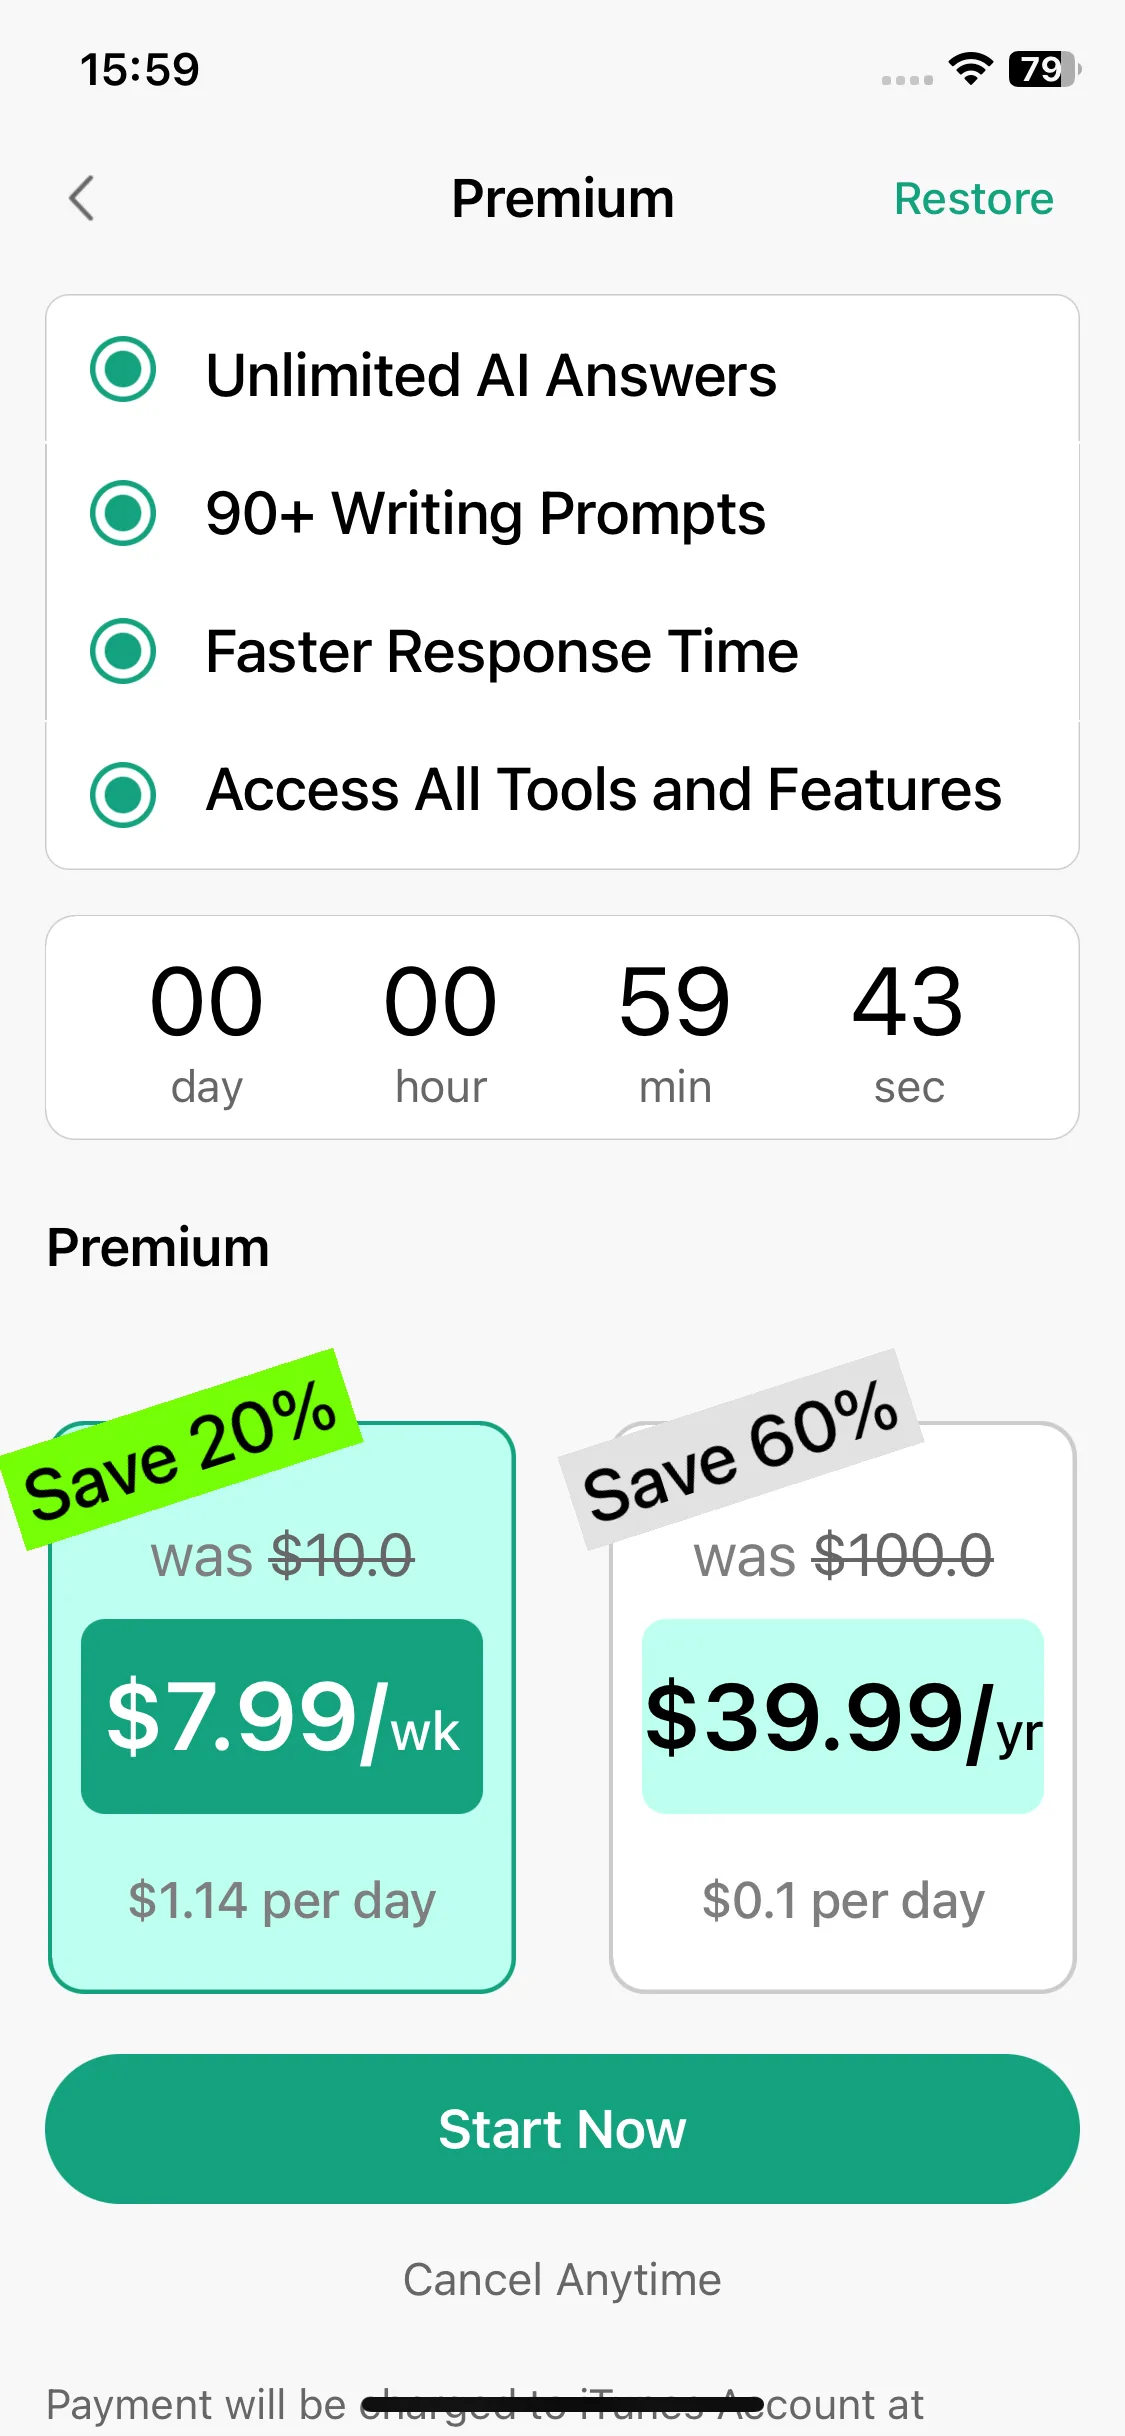Tap the status bar clock 15:59

pyautogui.click(x=140, y=69)
